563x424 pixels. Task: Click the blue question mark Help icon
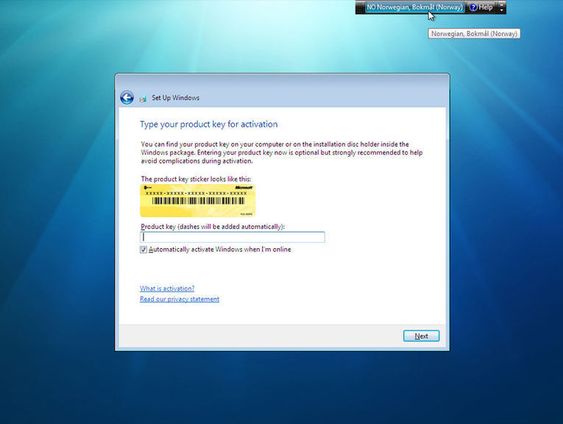tap(474, 7)
